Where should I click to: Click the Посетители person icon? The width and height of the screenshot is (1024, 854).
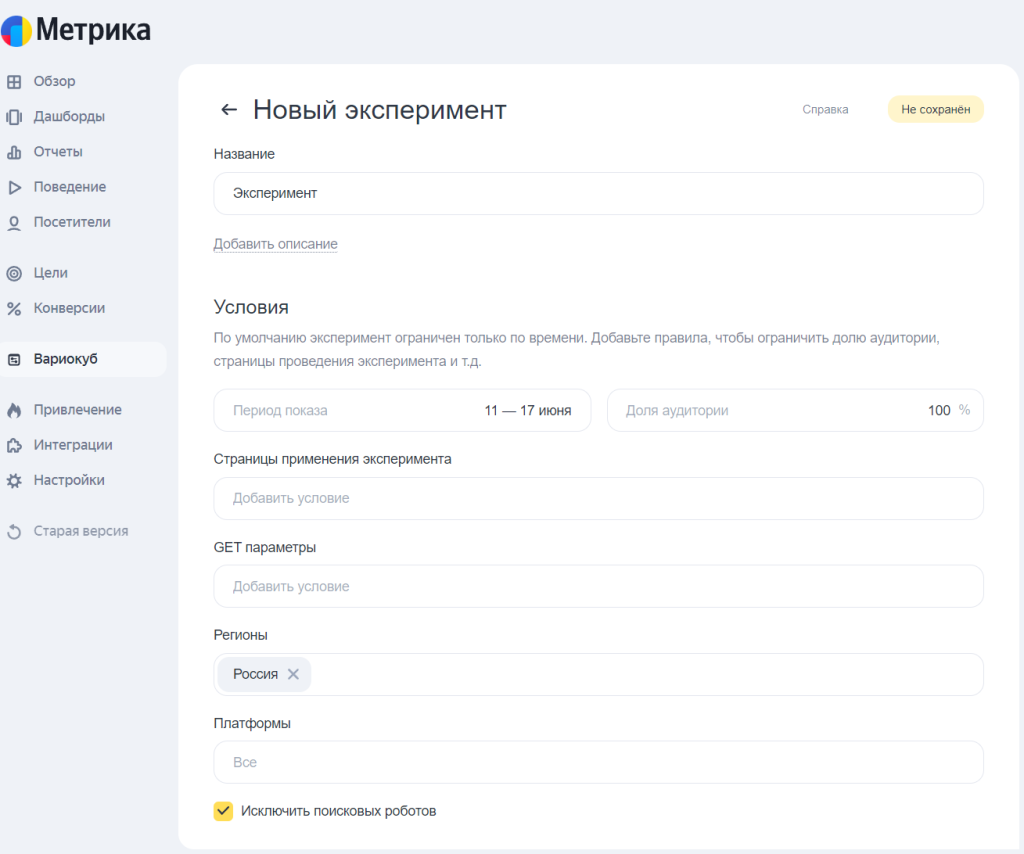[14, 223]
